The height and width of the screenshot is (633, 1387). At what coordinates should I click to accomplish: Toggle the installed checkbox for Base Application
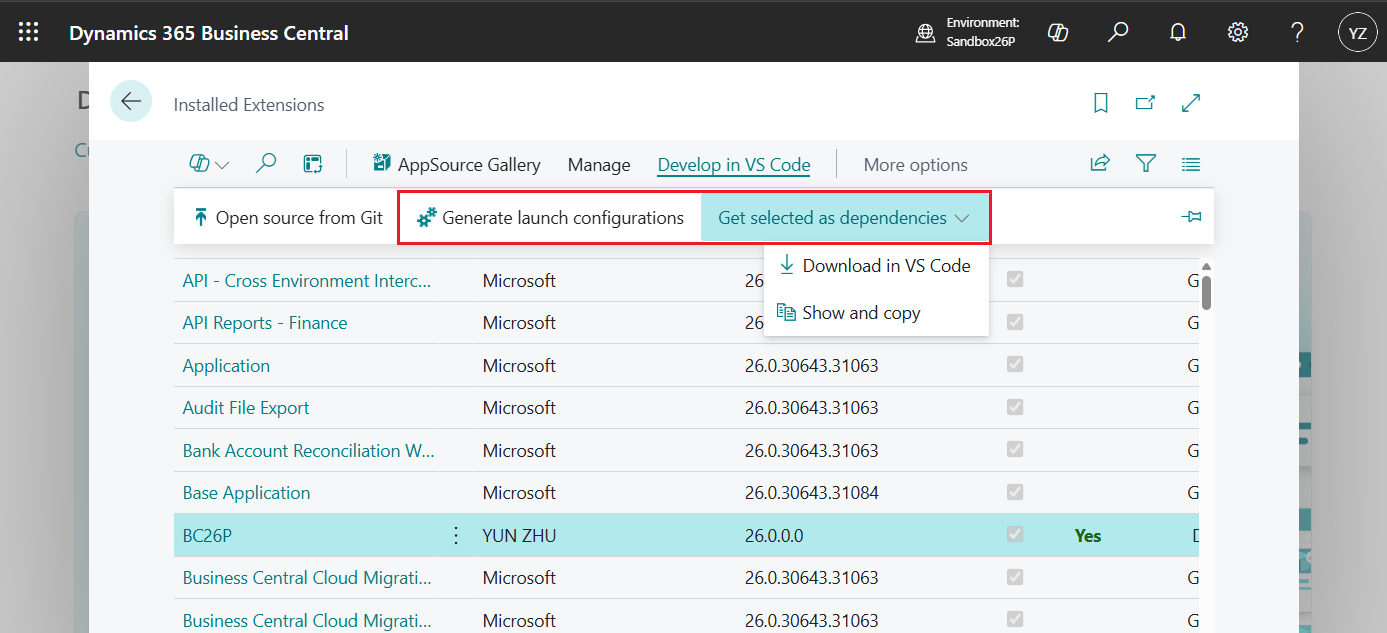1015,492
